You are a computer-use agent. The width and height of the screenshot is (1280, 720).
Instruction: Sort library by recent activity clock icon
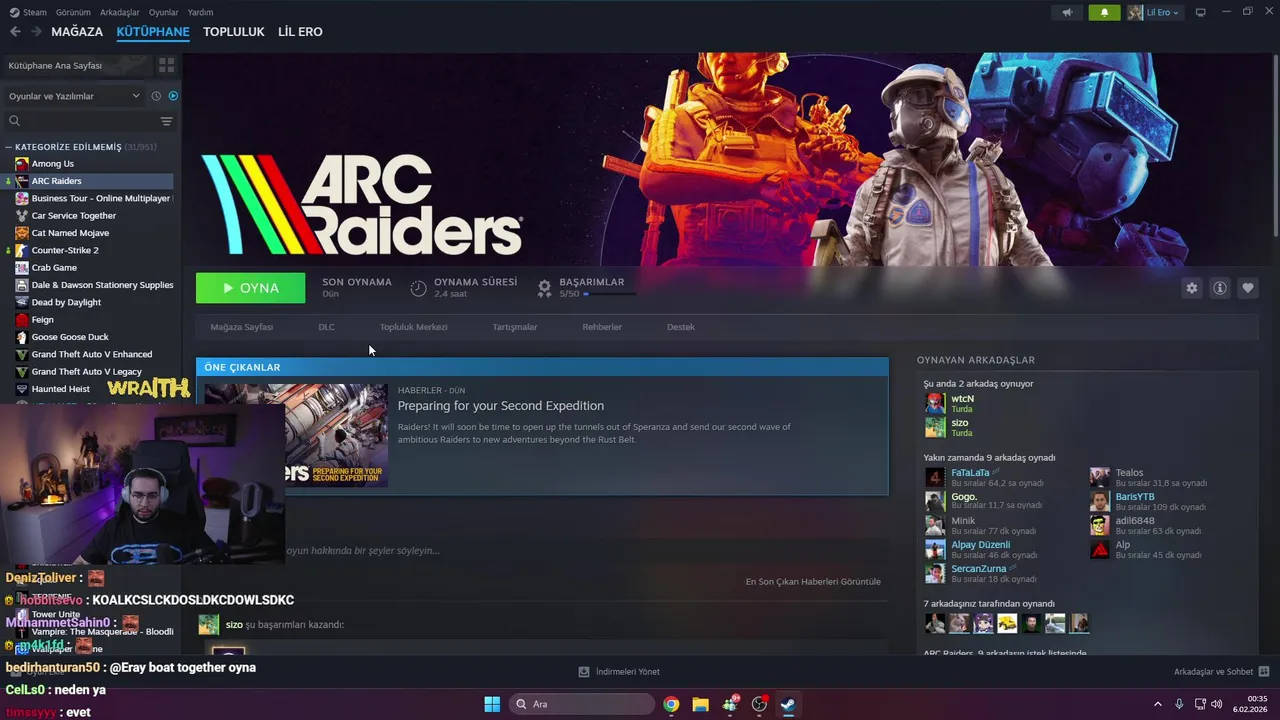point(156,96)
